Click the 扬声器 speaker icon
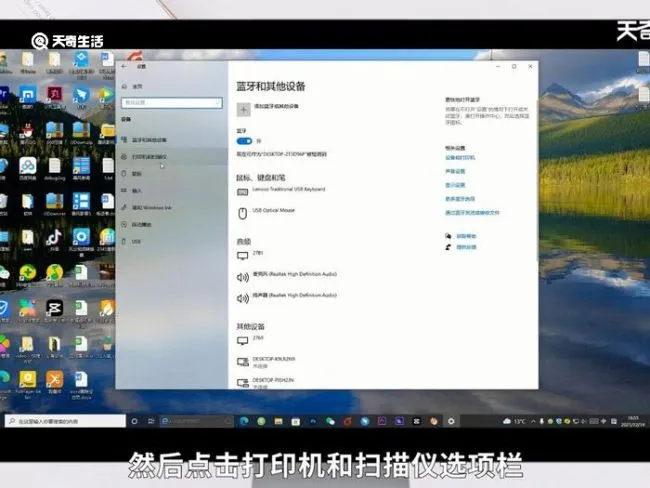650x488 pixels. click(x=243, y=298)
